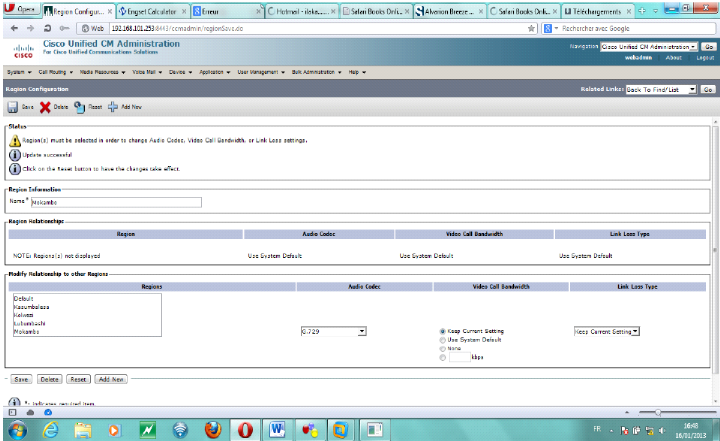720x441 pixels.
Task: Click the Save disk icon in toolbar
Action: tap(12, 106)
